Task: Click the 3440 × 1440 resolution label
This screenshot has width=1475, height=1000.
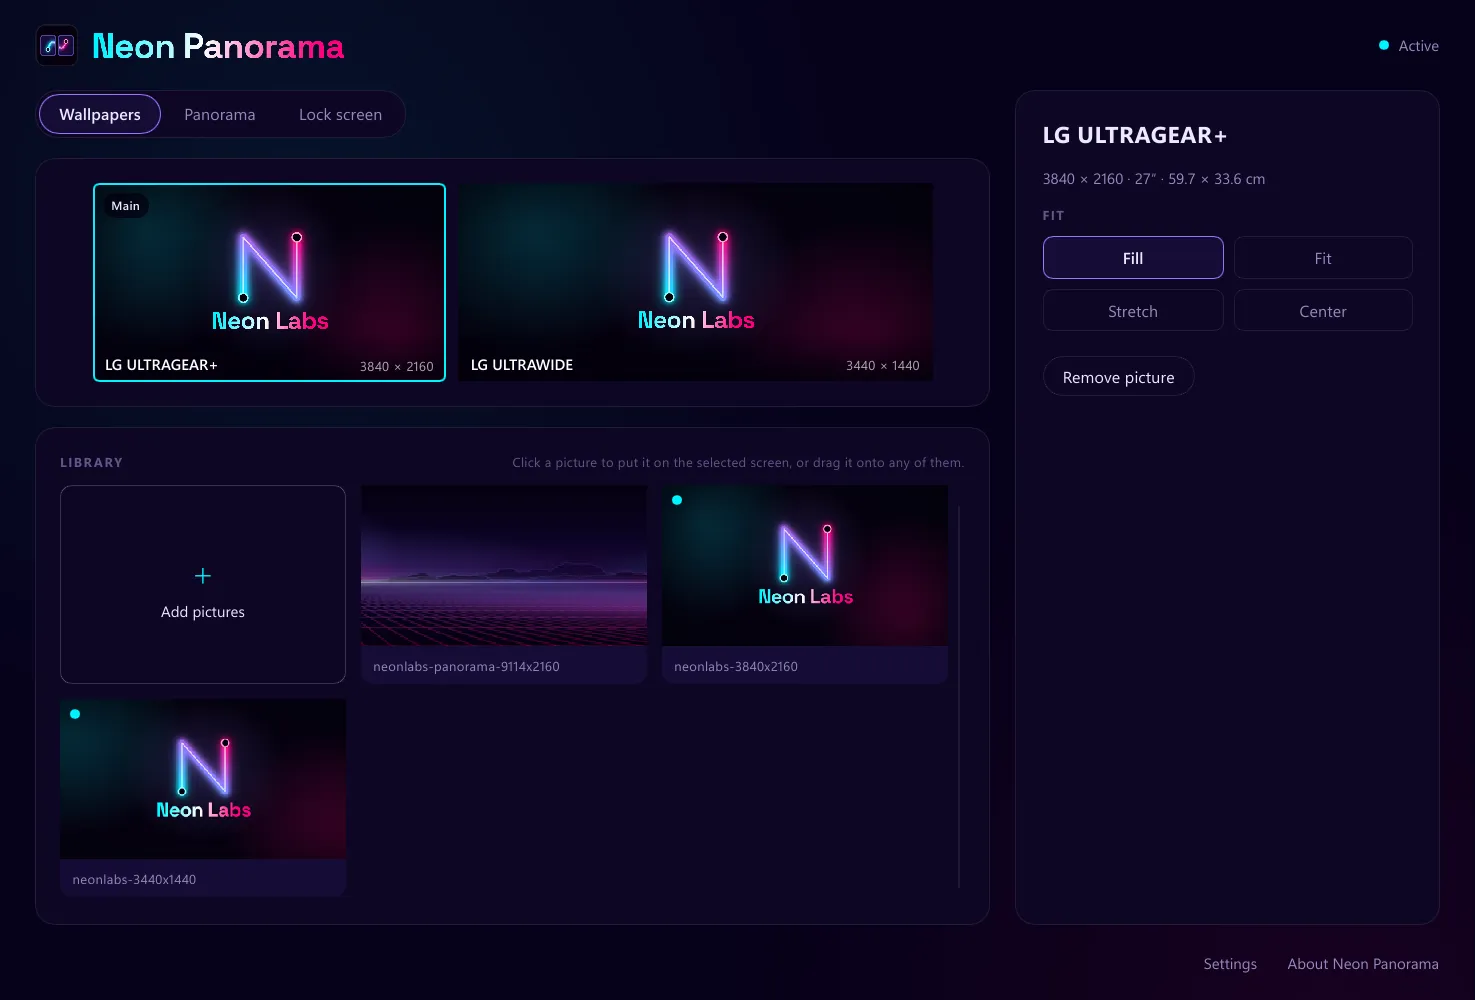Action: (883, 366)
